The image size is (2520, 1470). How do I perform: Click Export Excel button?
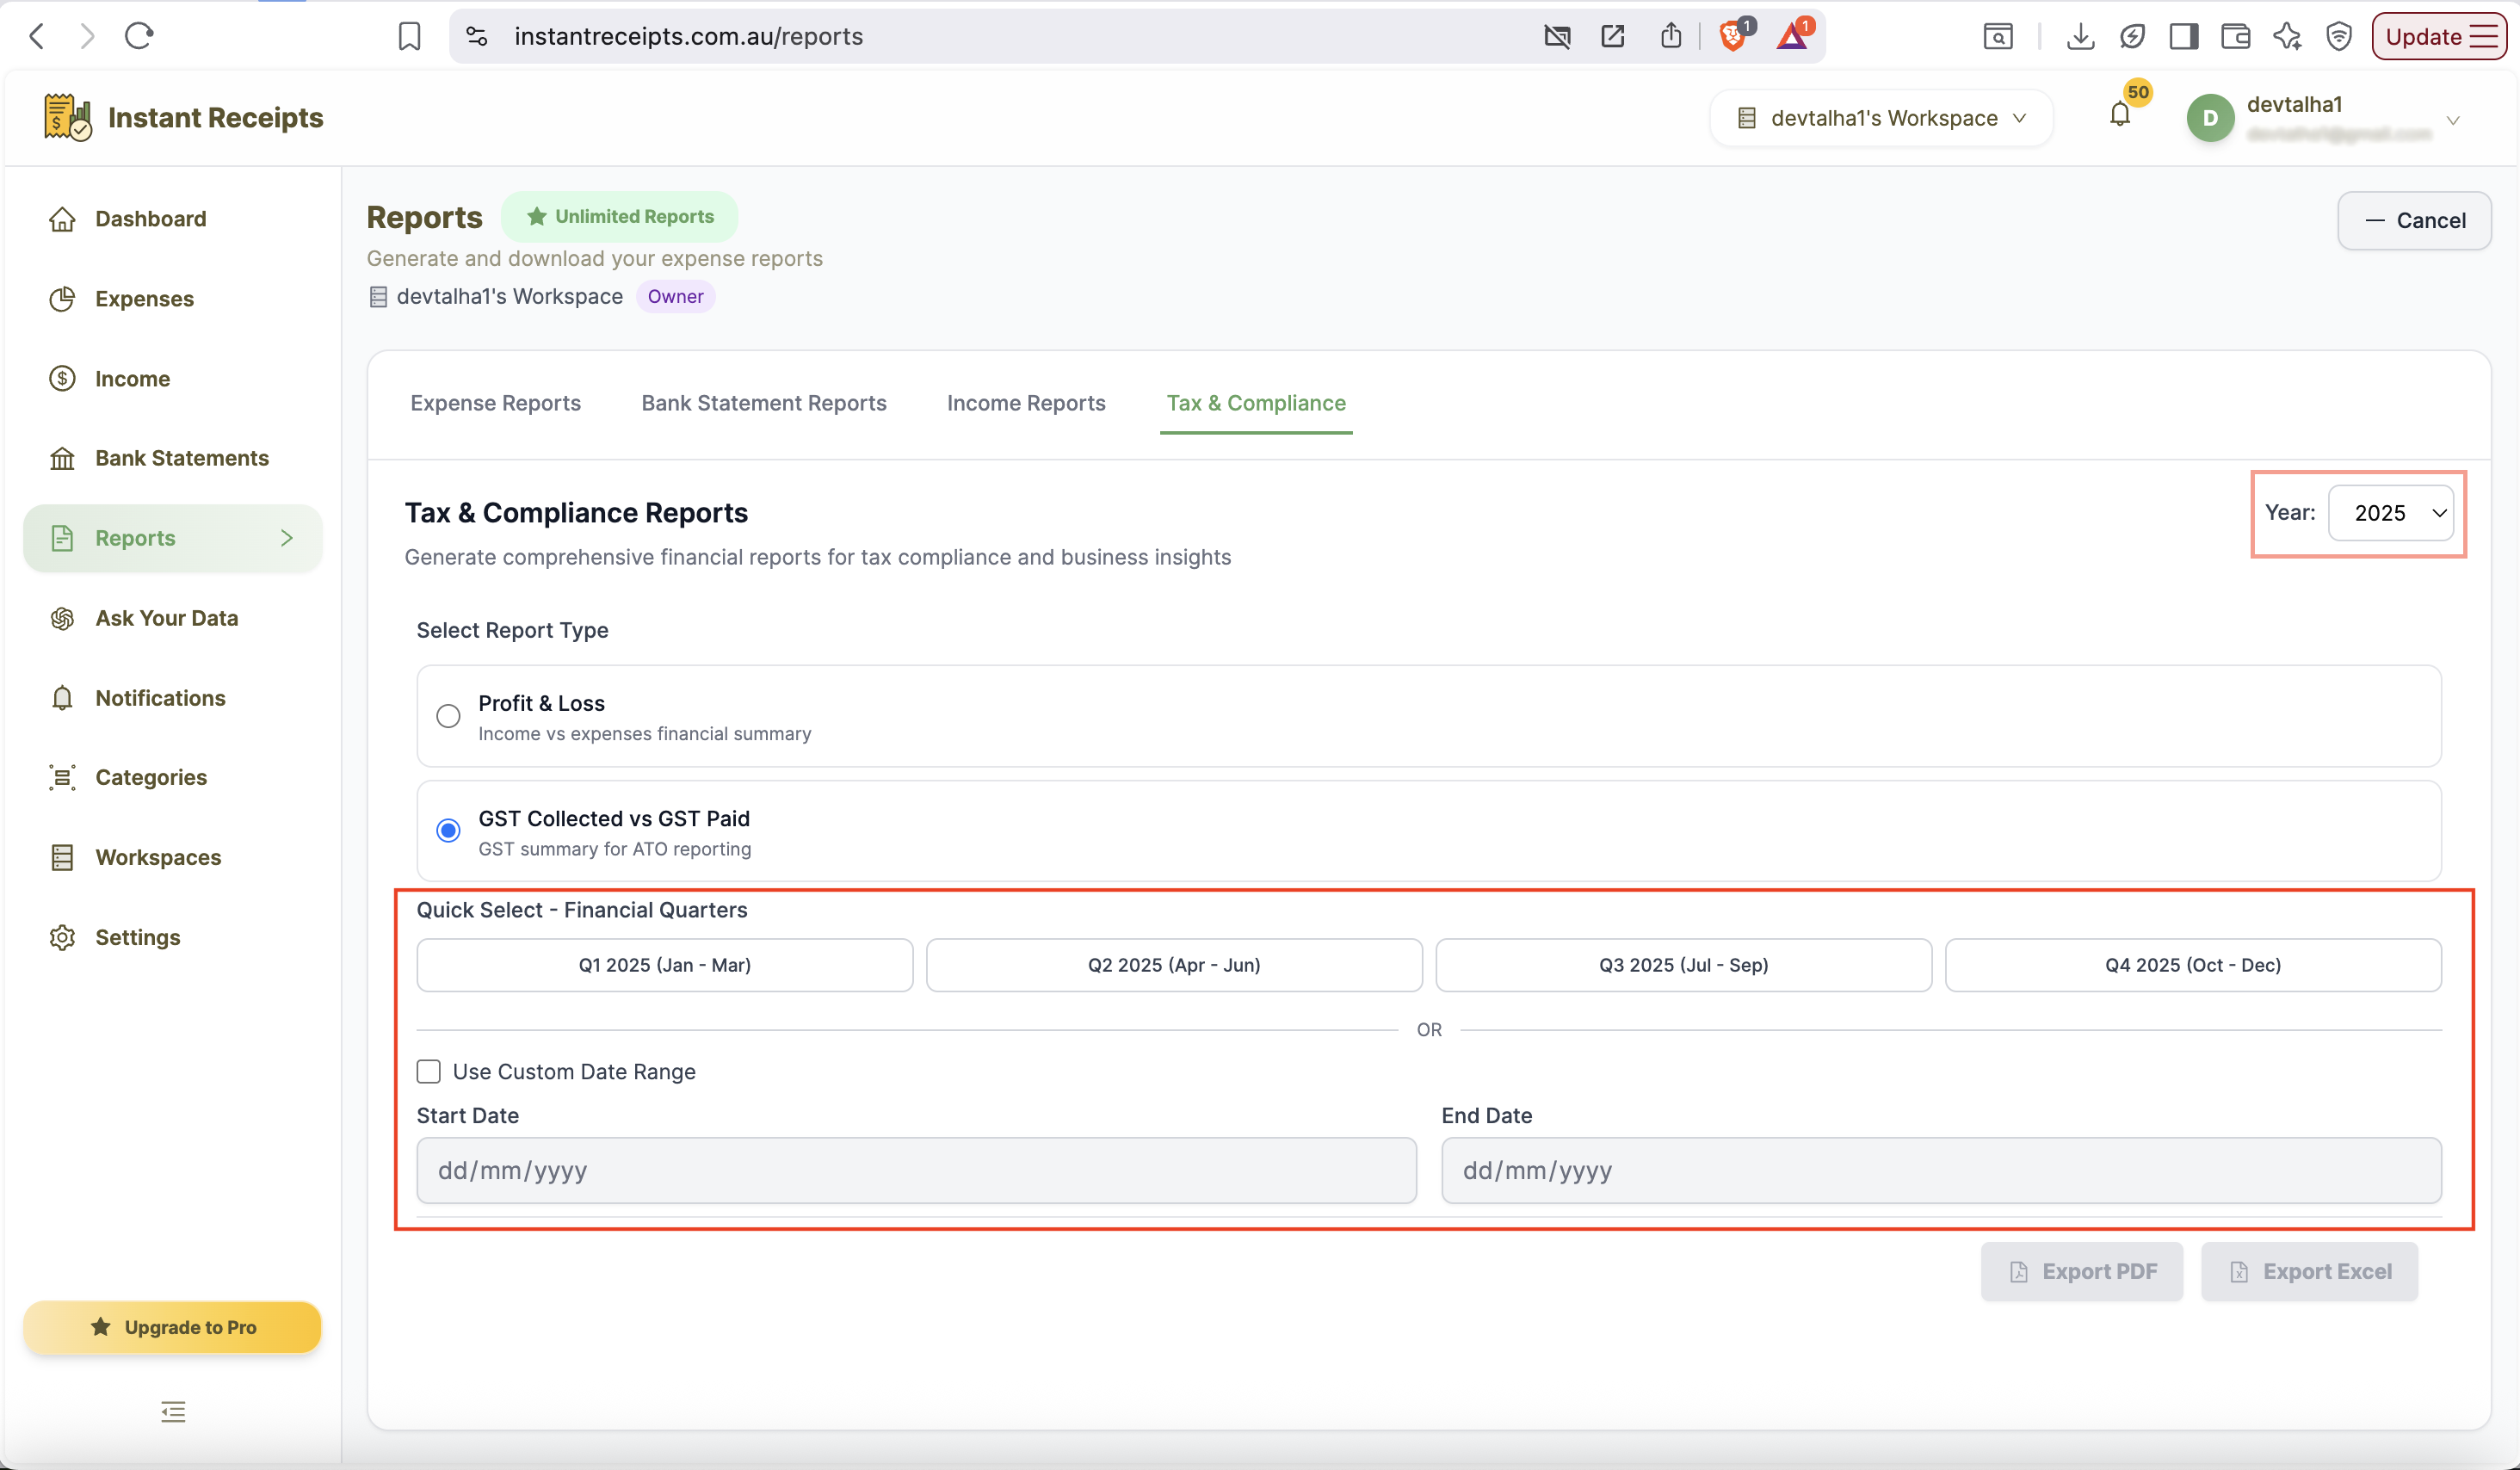(2310, 1271)
